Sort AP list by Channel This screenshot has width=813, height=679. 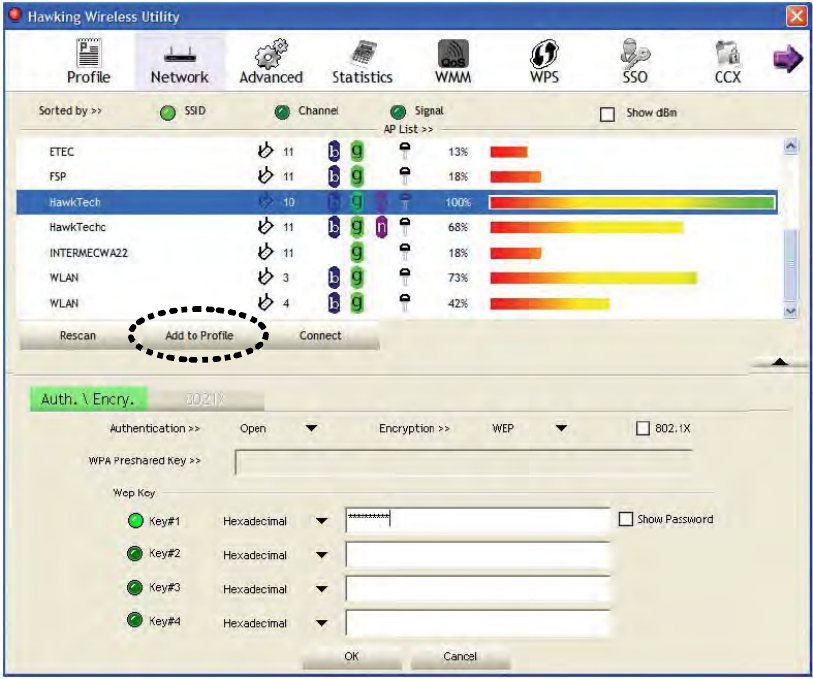tap(283, 112)
